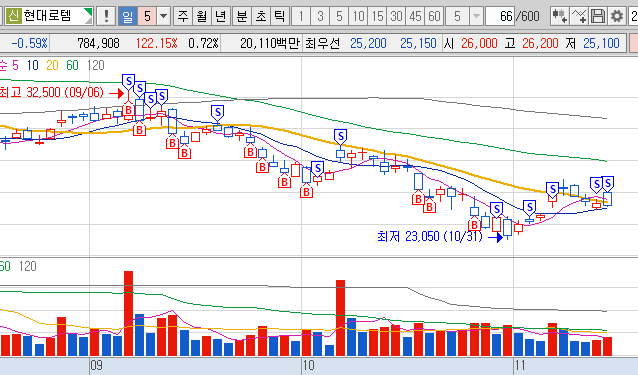
Task: Open dropdown arrow next to pink 5 period
Action: pyautogui.click(x=164, y=16)
